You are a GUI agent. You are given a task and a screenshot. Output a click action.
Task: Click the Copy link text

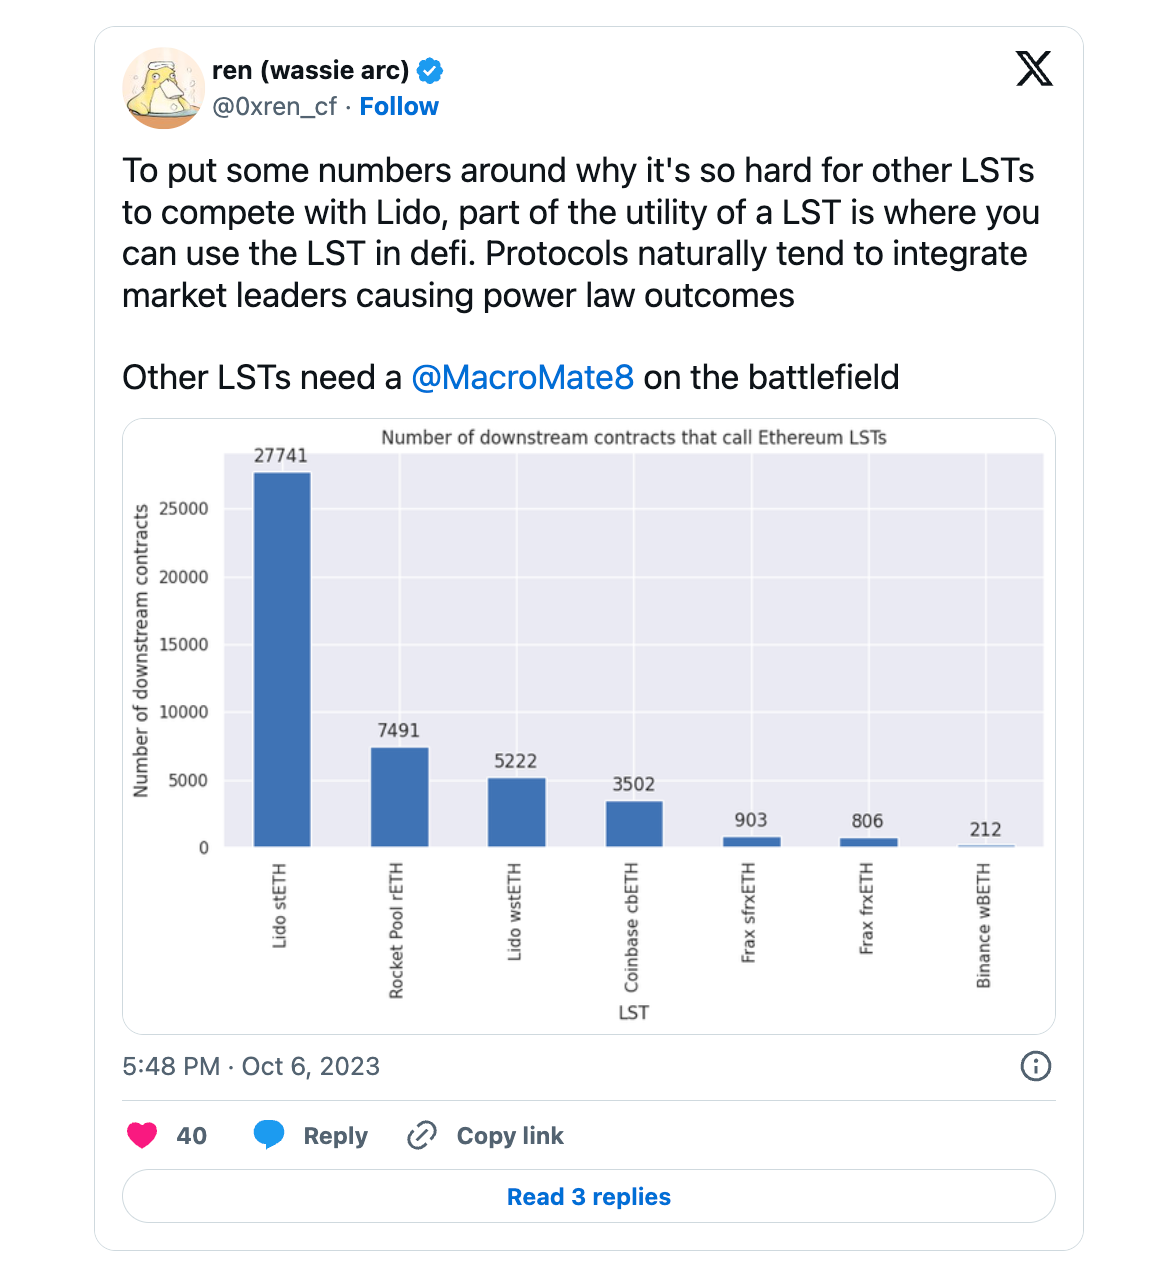[510, 1136]
